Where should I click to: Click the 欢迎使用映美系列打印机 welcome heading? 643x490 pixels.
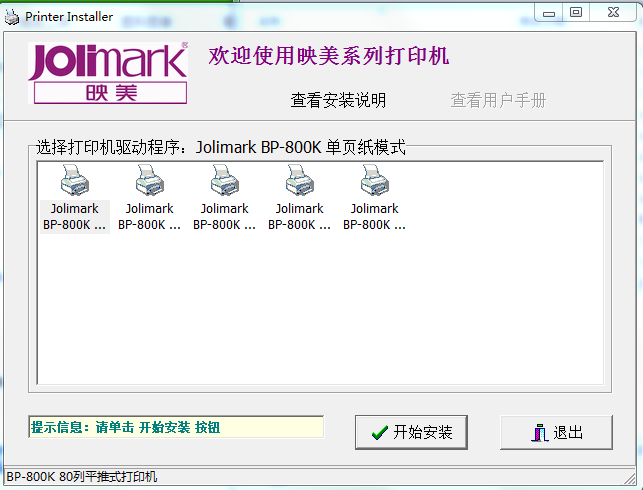coord(328,55)
